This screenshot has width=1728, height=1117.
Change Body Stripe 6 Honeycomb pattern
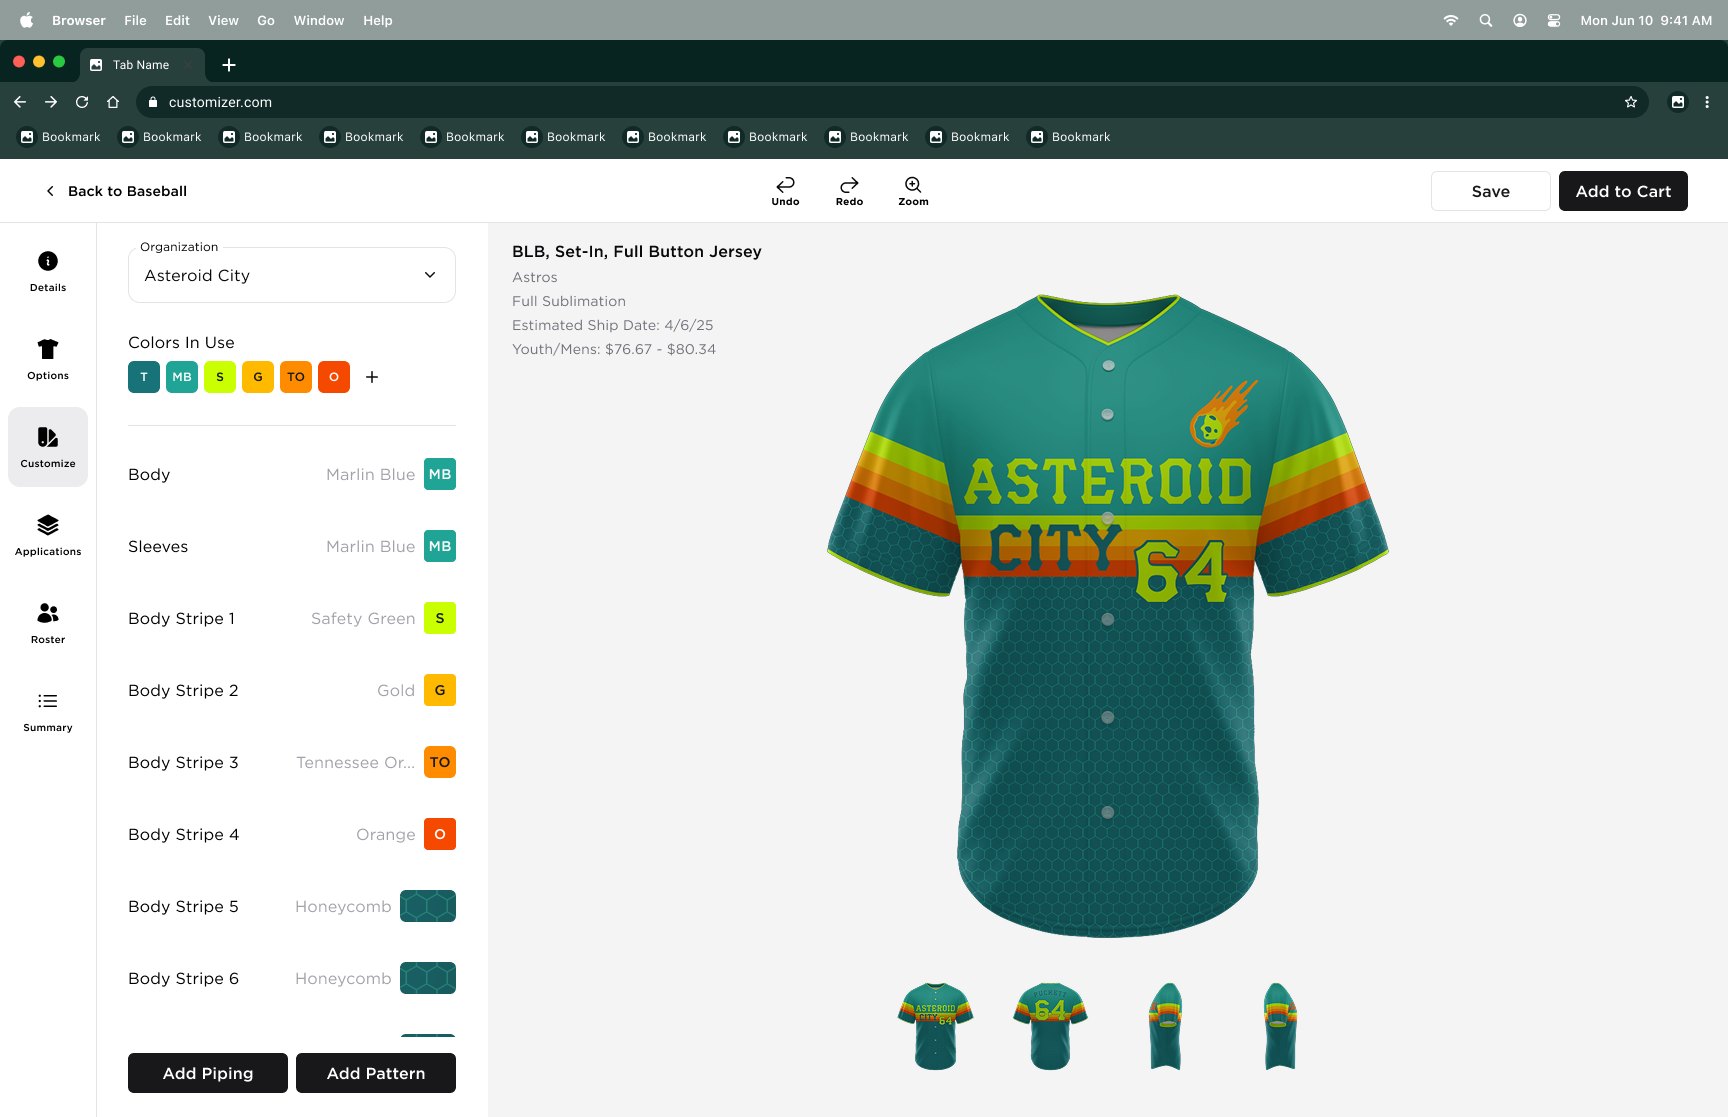pyautogui.click(x=428, y=978)
